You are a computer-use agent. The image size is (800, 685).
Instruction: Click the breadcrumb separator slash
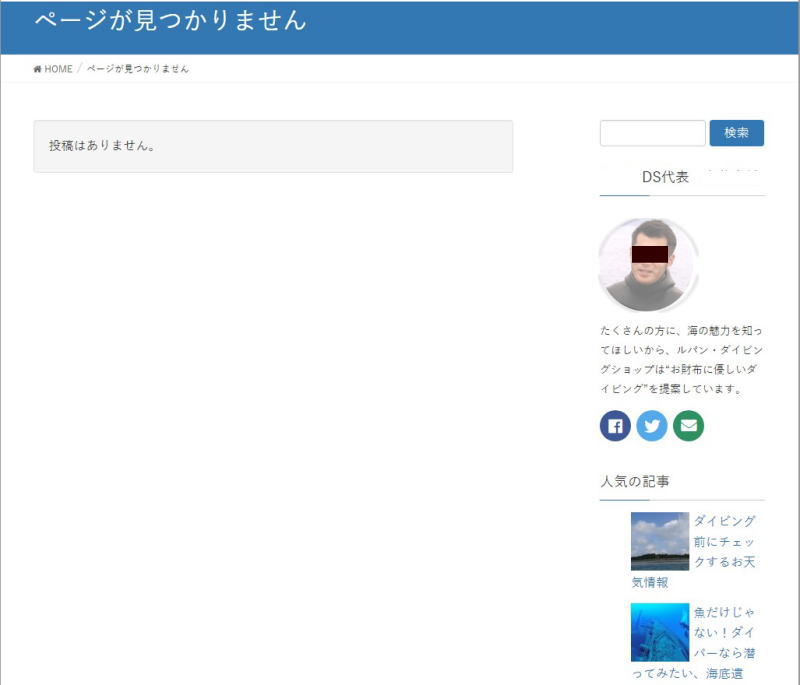coord(78,68)
